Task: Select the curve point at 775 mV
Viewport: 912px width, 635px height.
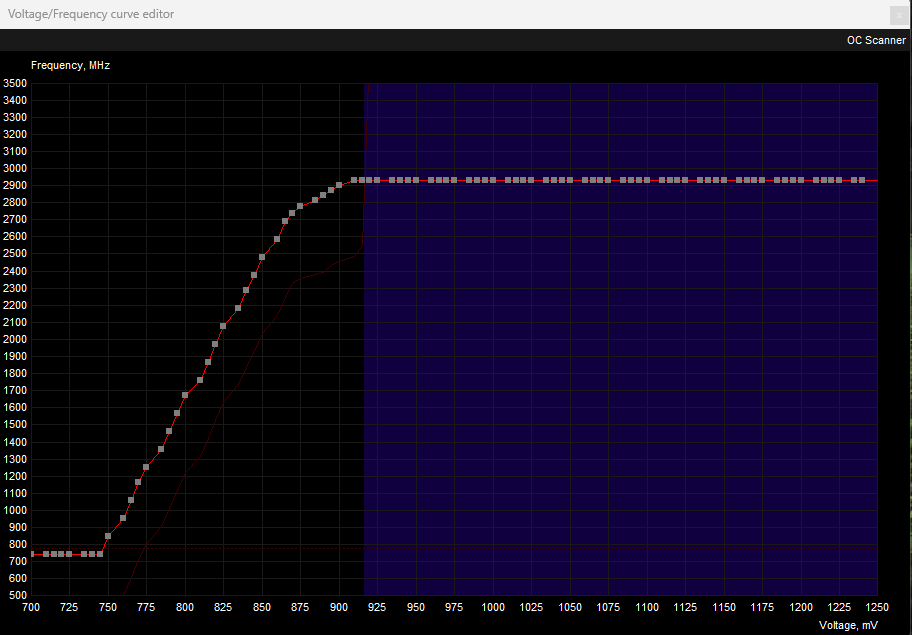Action: pos(146,467)
